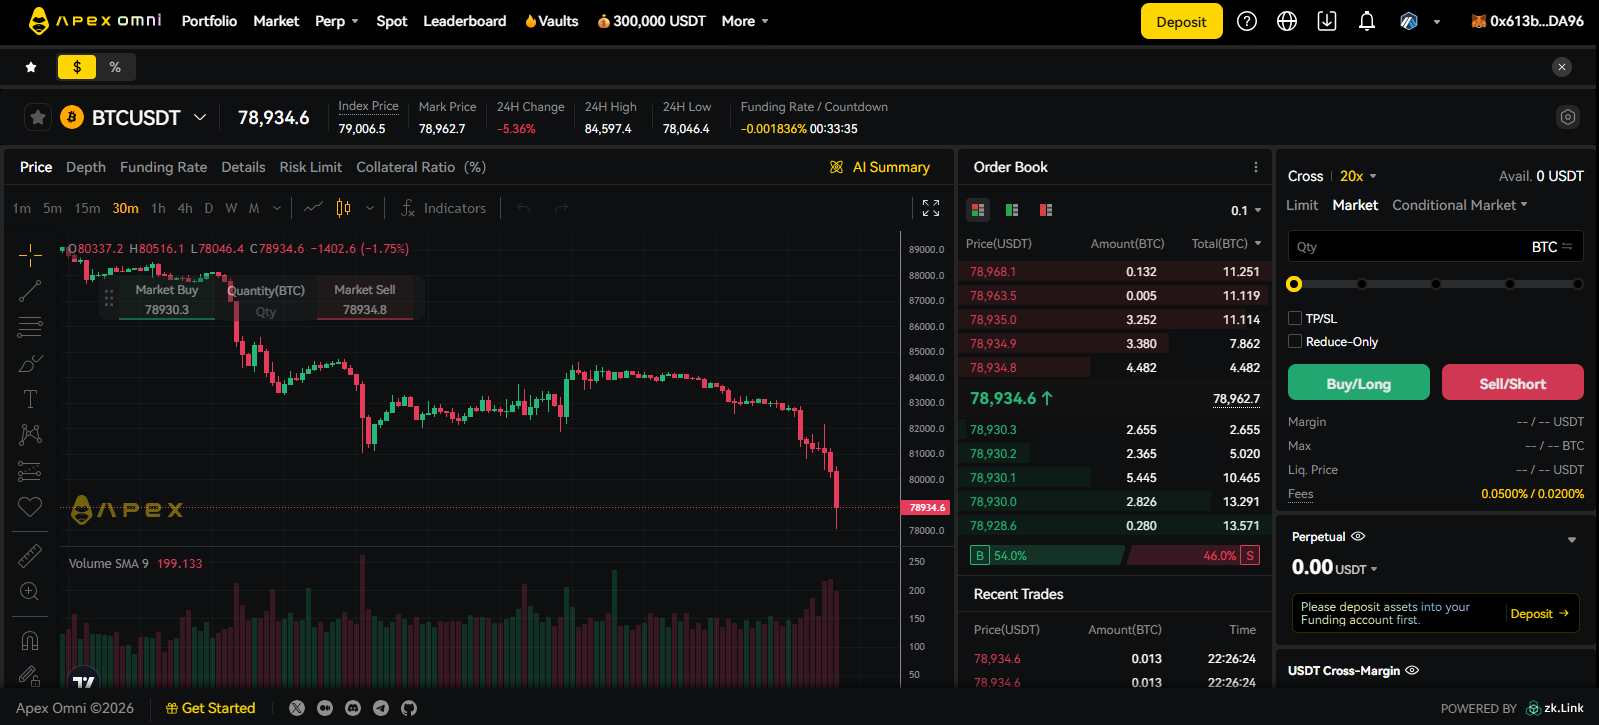Toggle Perpetual balance visibility eye

[1358, 537]
